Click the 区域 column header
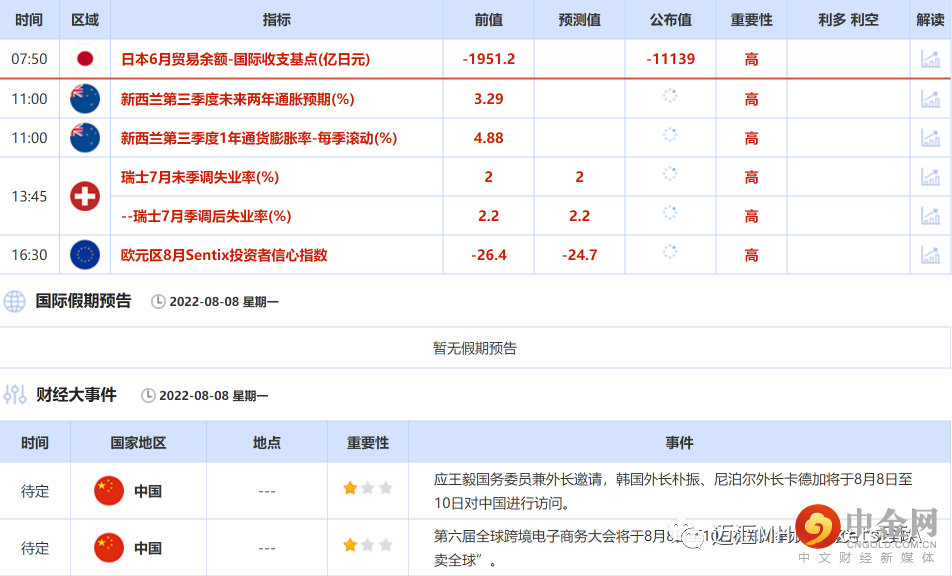The image size is (952, 576). pos(85,20)
